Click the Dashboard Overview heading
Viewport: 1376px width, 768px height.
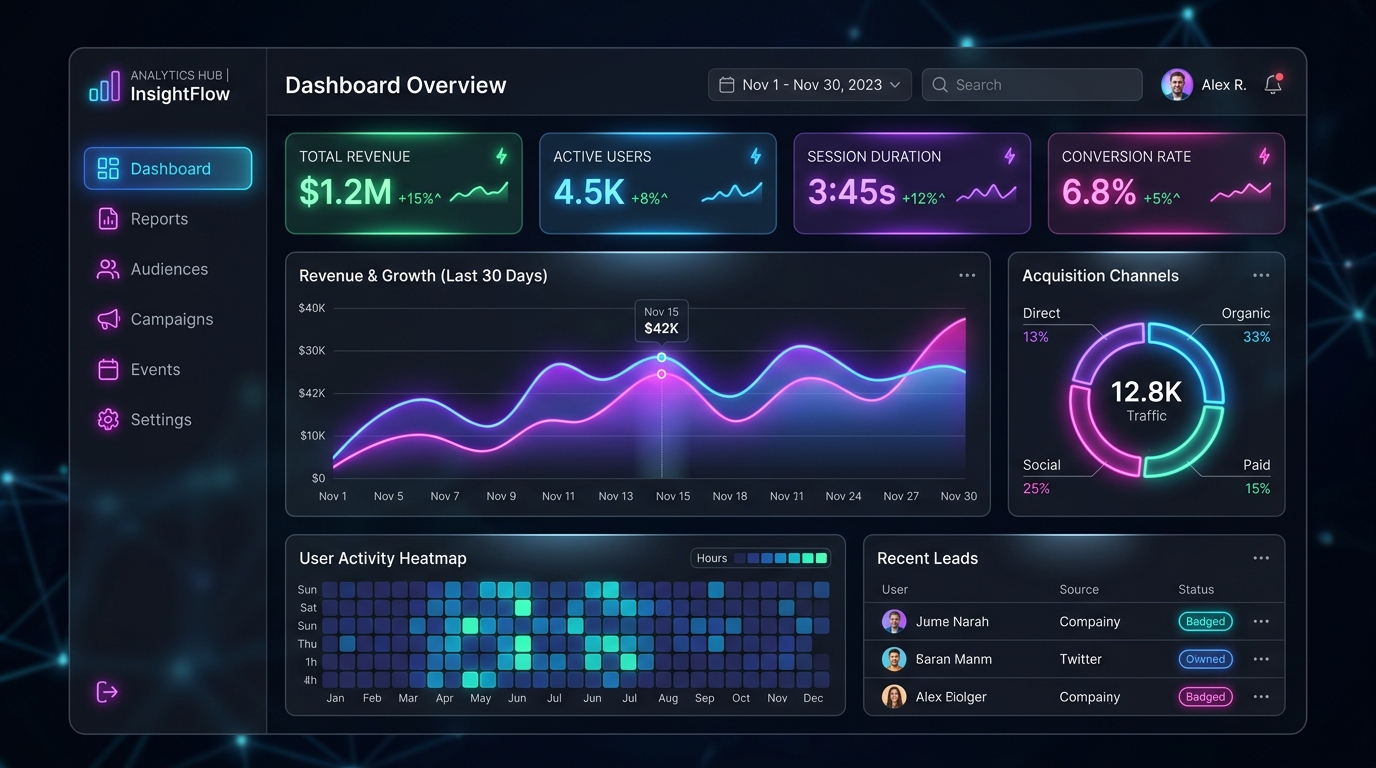point(396,85)
